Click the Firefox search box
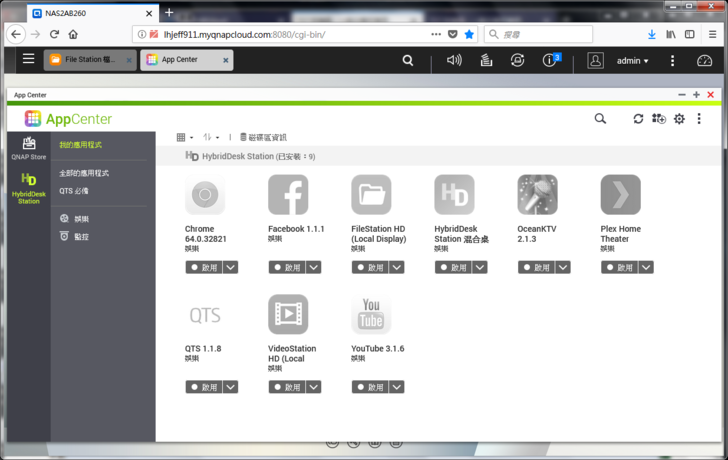Image resolution: width=728 pixels, height=460 pixels. [539, 34]
